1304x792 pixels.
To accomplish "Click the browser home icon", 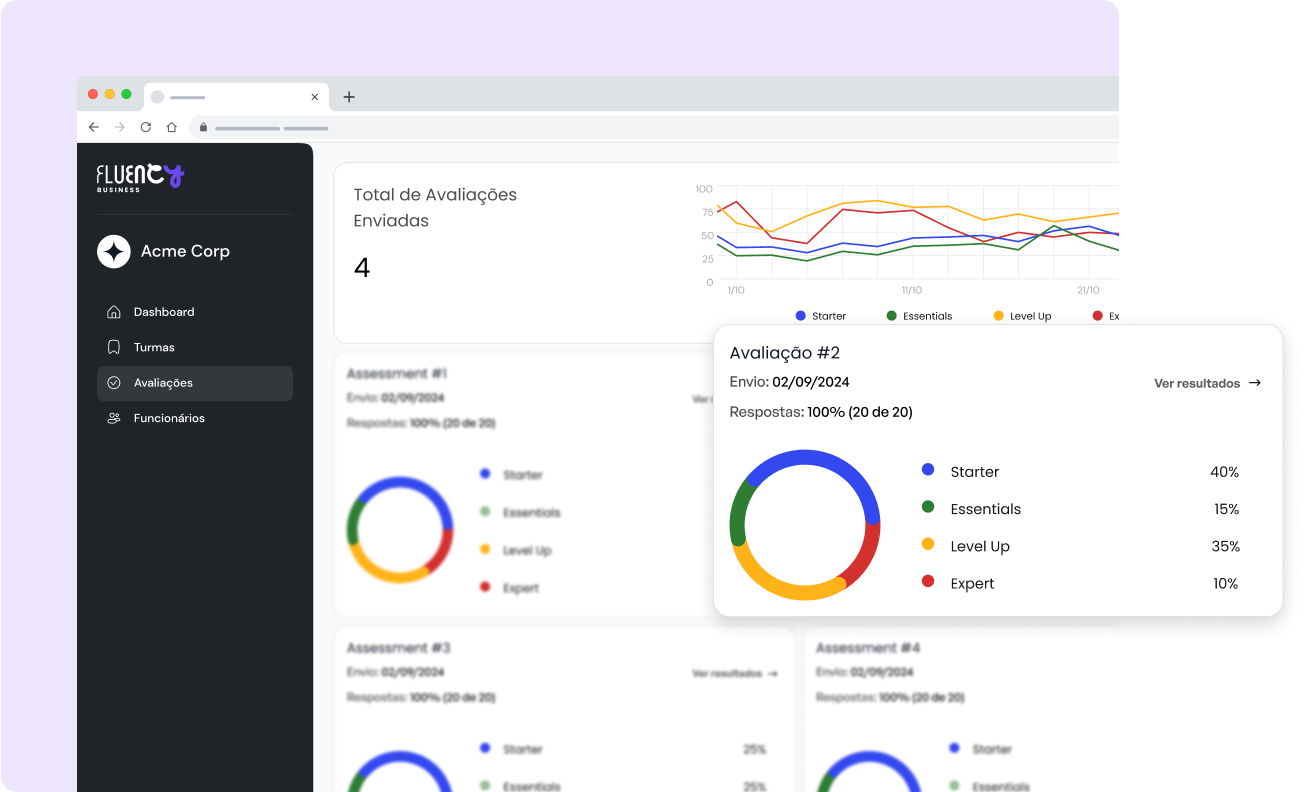I will 172,127.
